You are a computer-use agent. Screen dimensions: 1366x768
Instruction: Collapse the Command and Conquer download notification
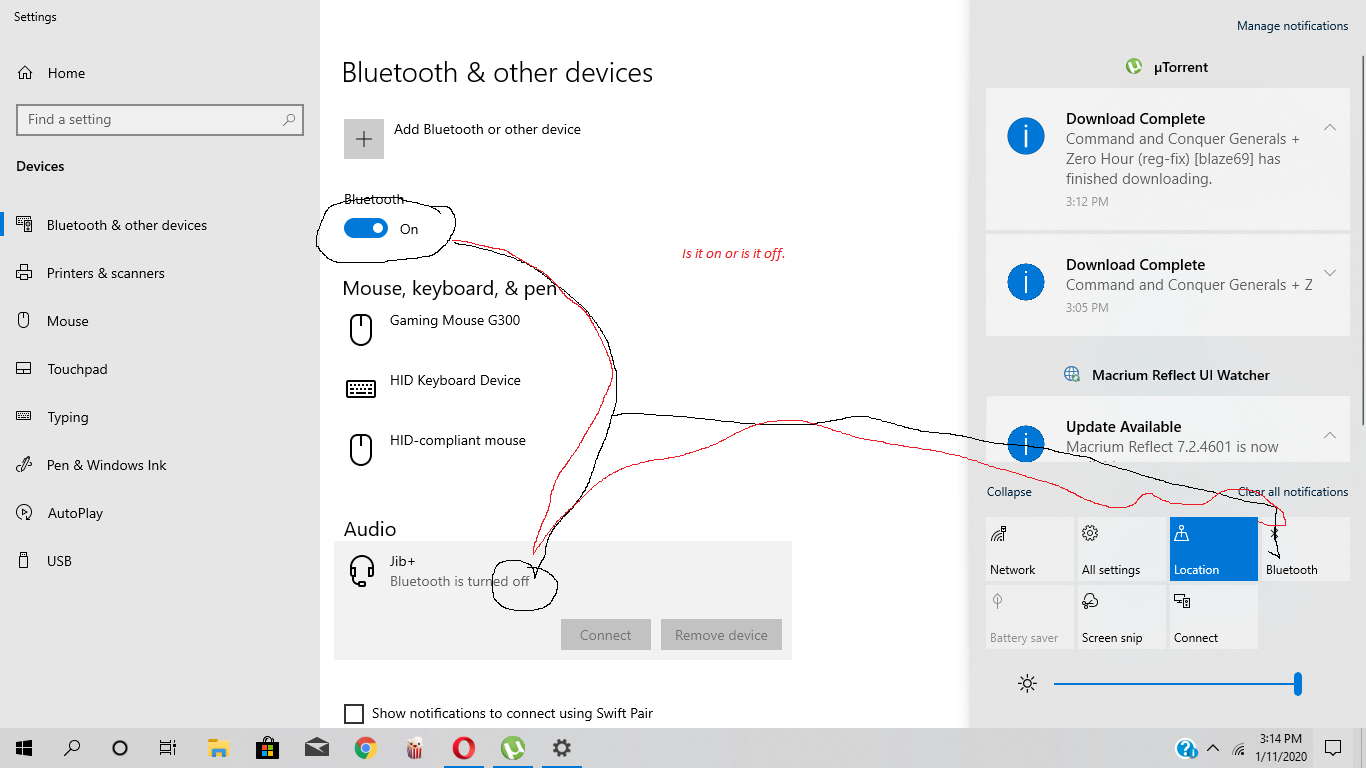point(1330,128)
